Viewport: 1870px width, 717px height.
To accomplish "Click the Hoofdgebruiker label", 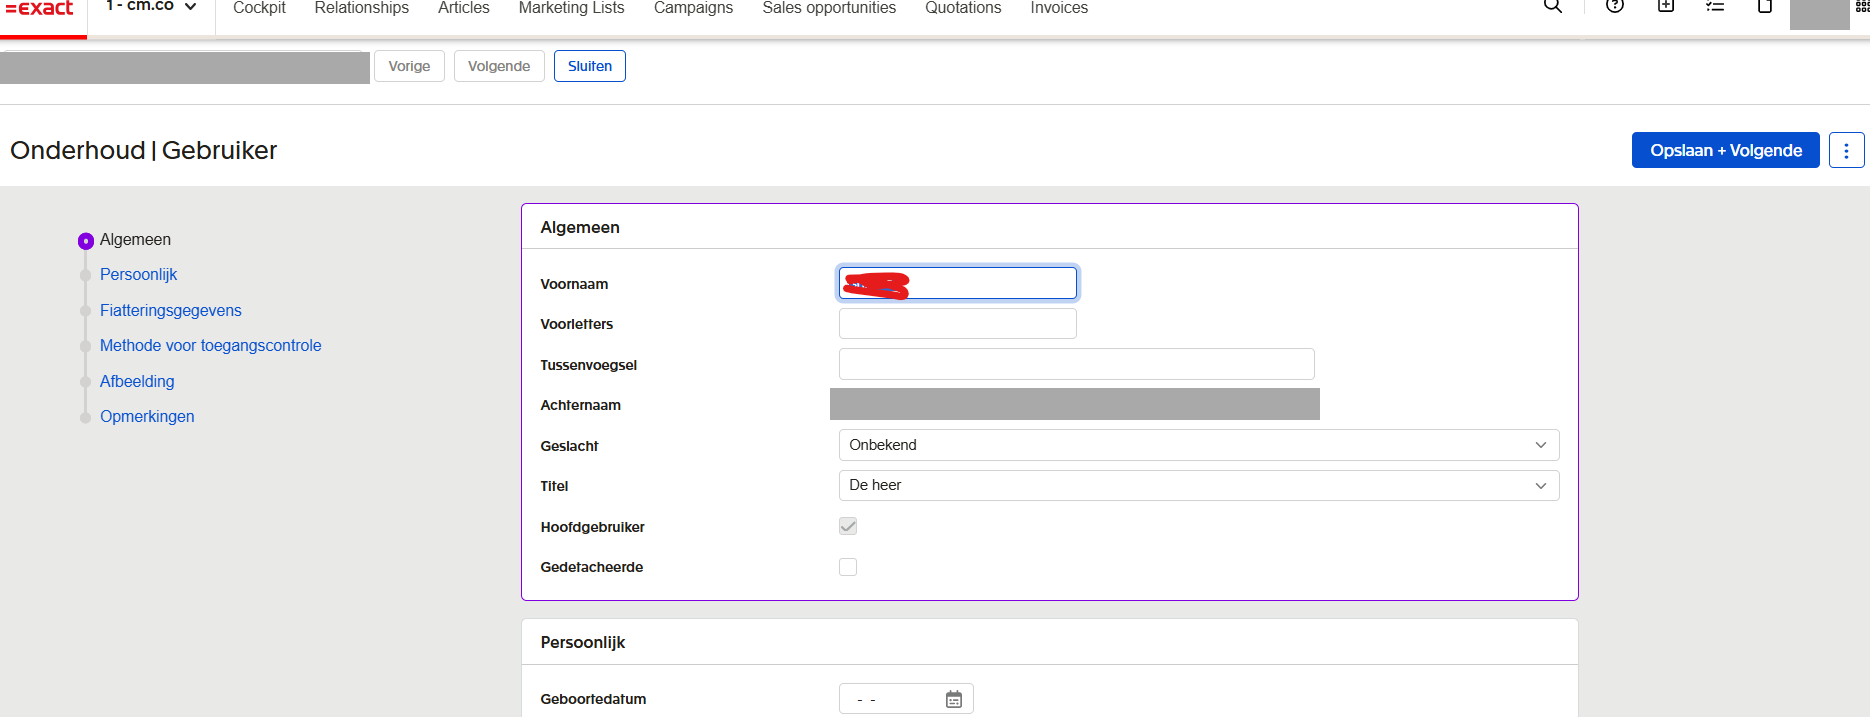I will [592, 527].
